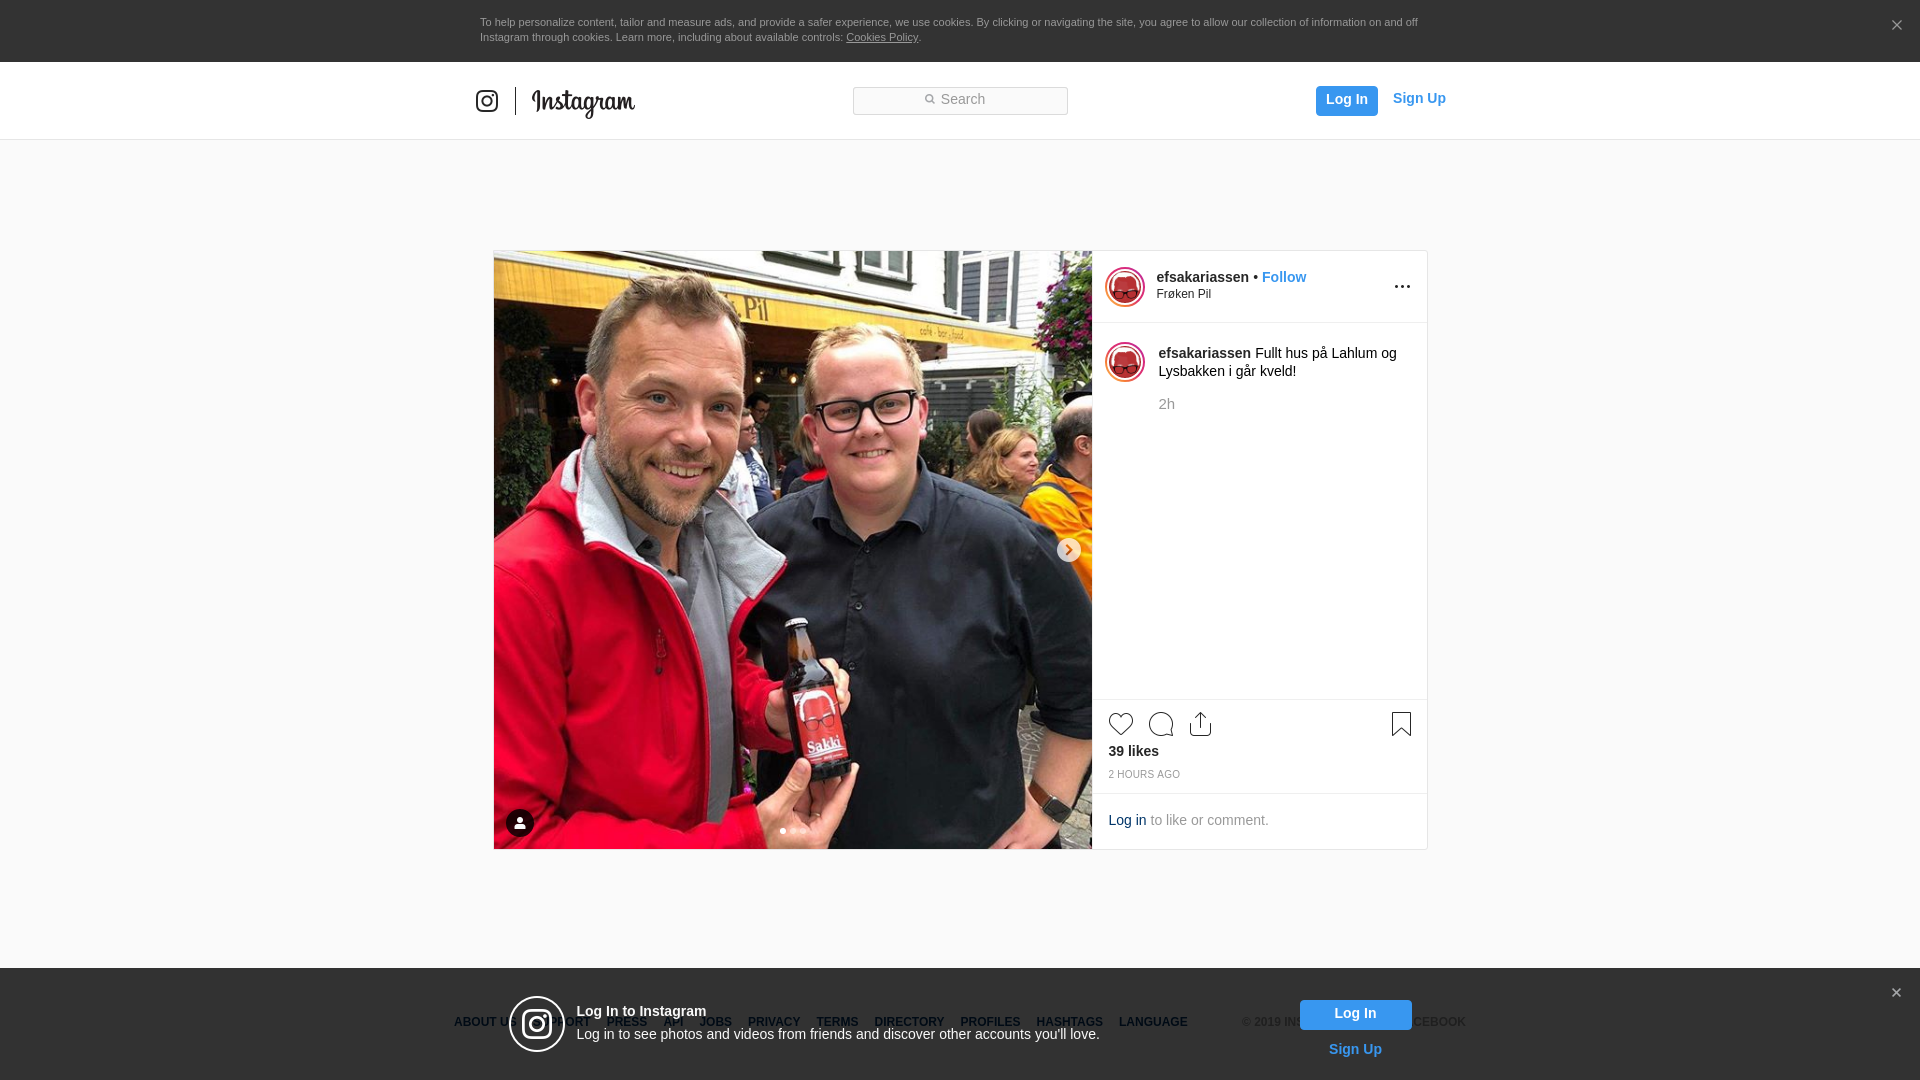This screenshot has height=1080, width=1920.
Task: Open the post options three-dot menu
Action: [1402, 287]
